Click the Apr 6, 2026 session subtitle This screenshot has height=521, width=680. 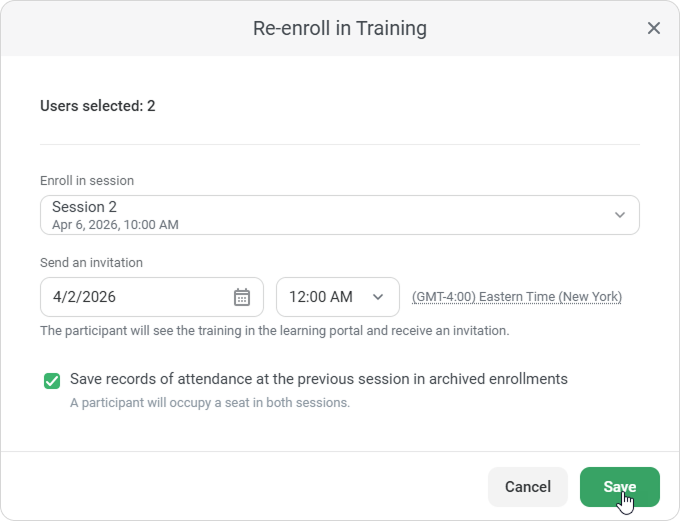tap(115, 225)
